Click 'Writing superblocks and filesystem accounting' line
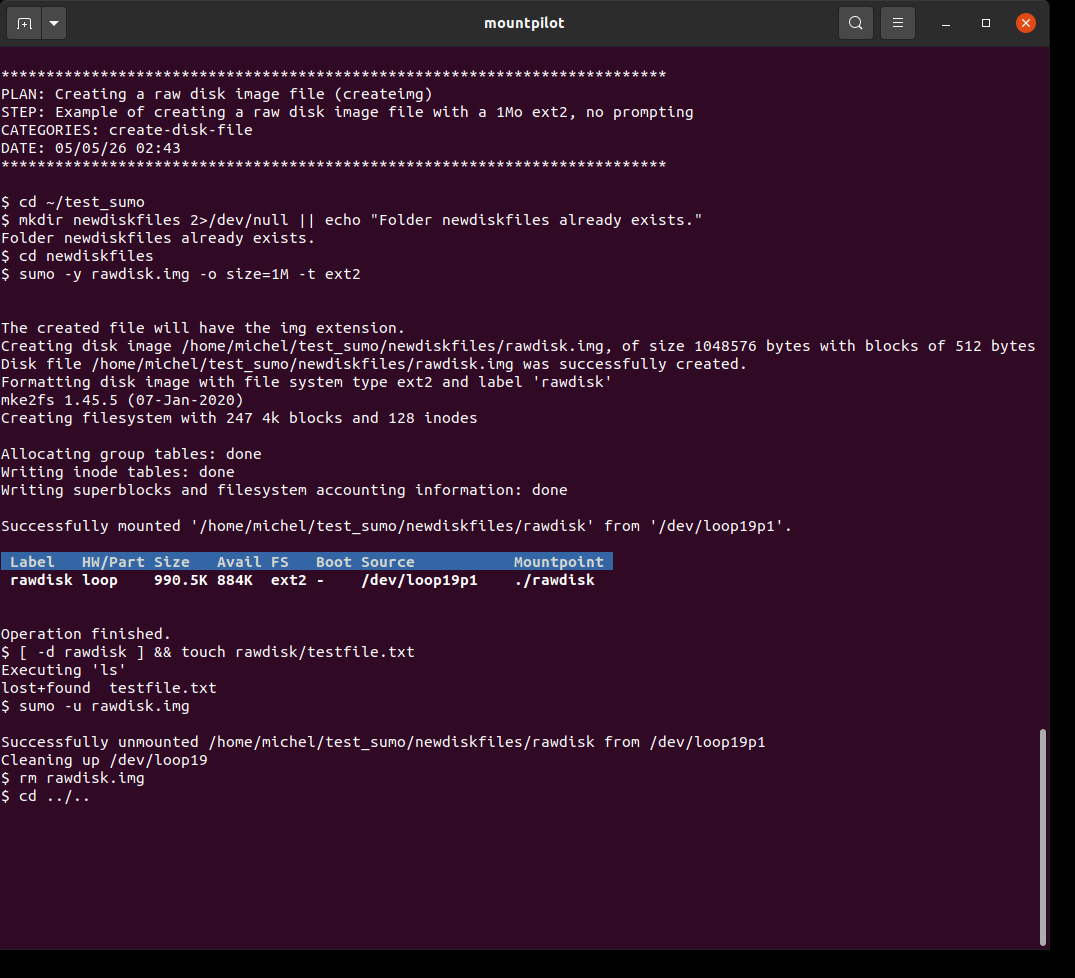 pos(284,490)
